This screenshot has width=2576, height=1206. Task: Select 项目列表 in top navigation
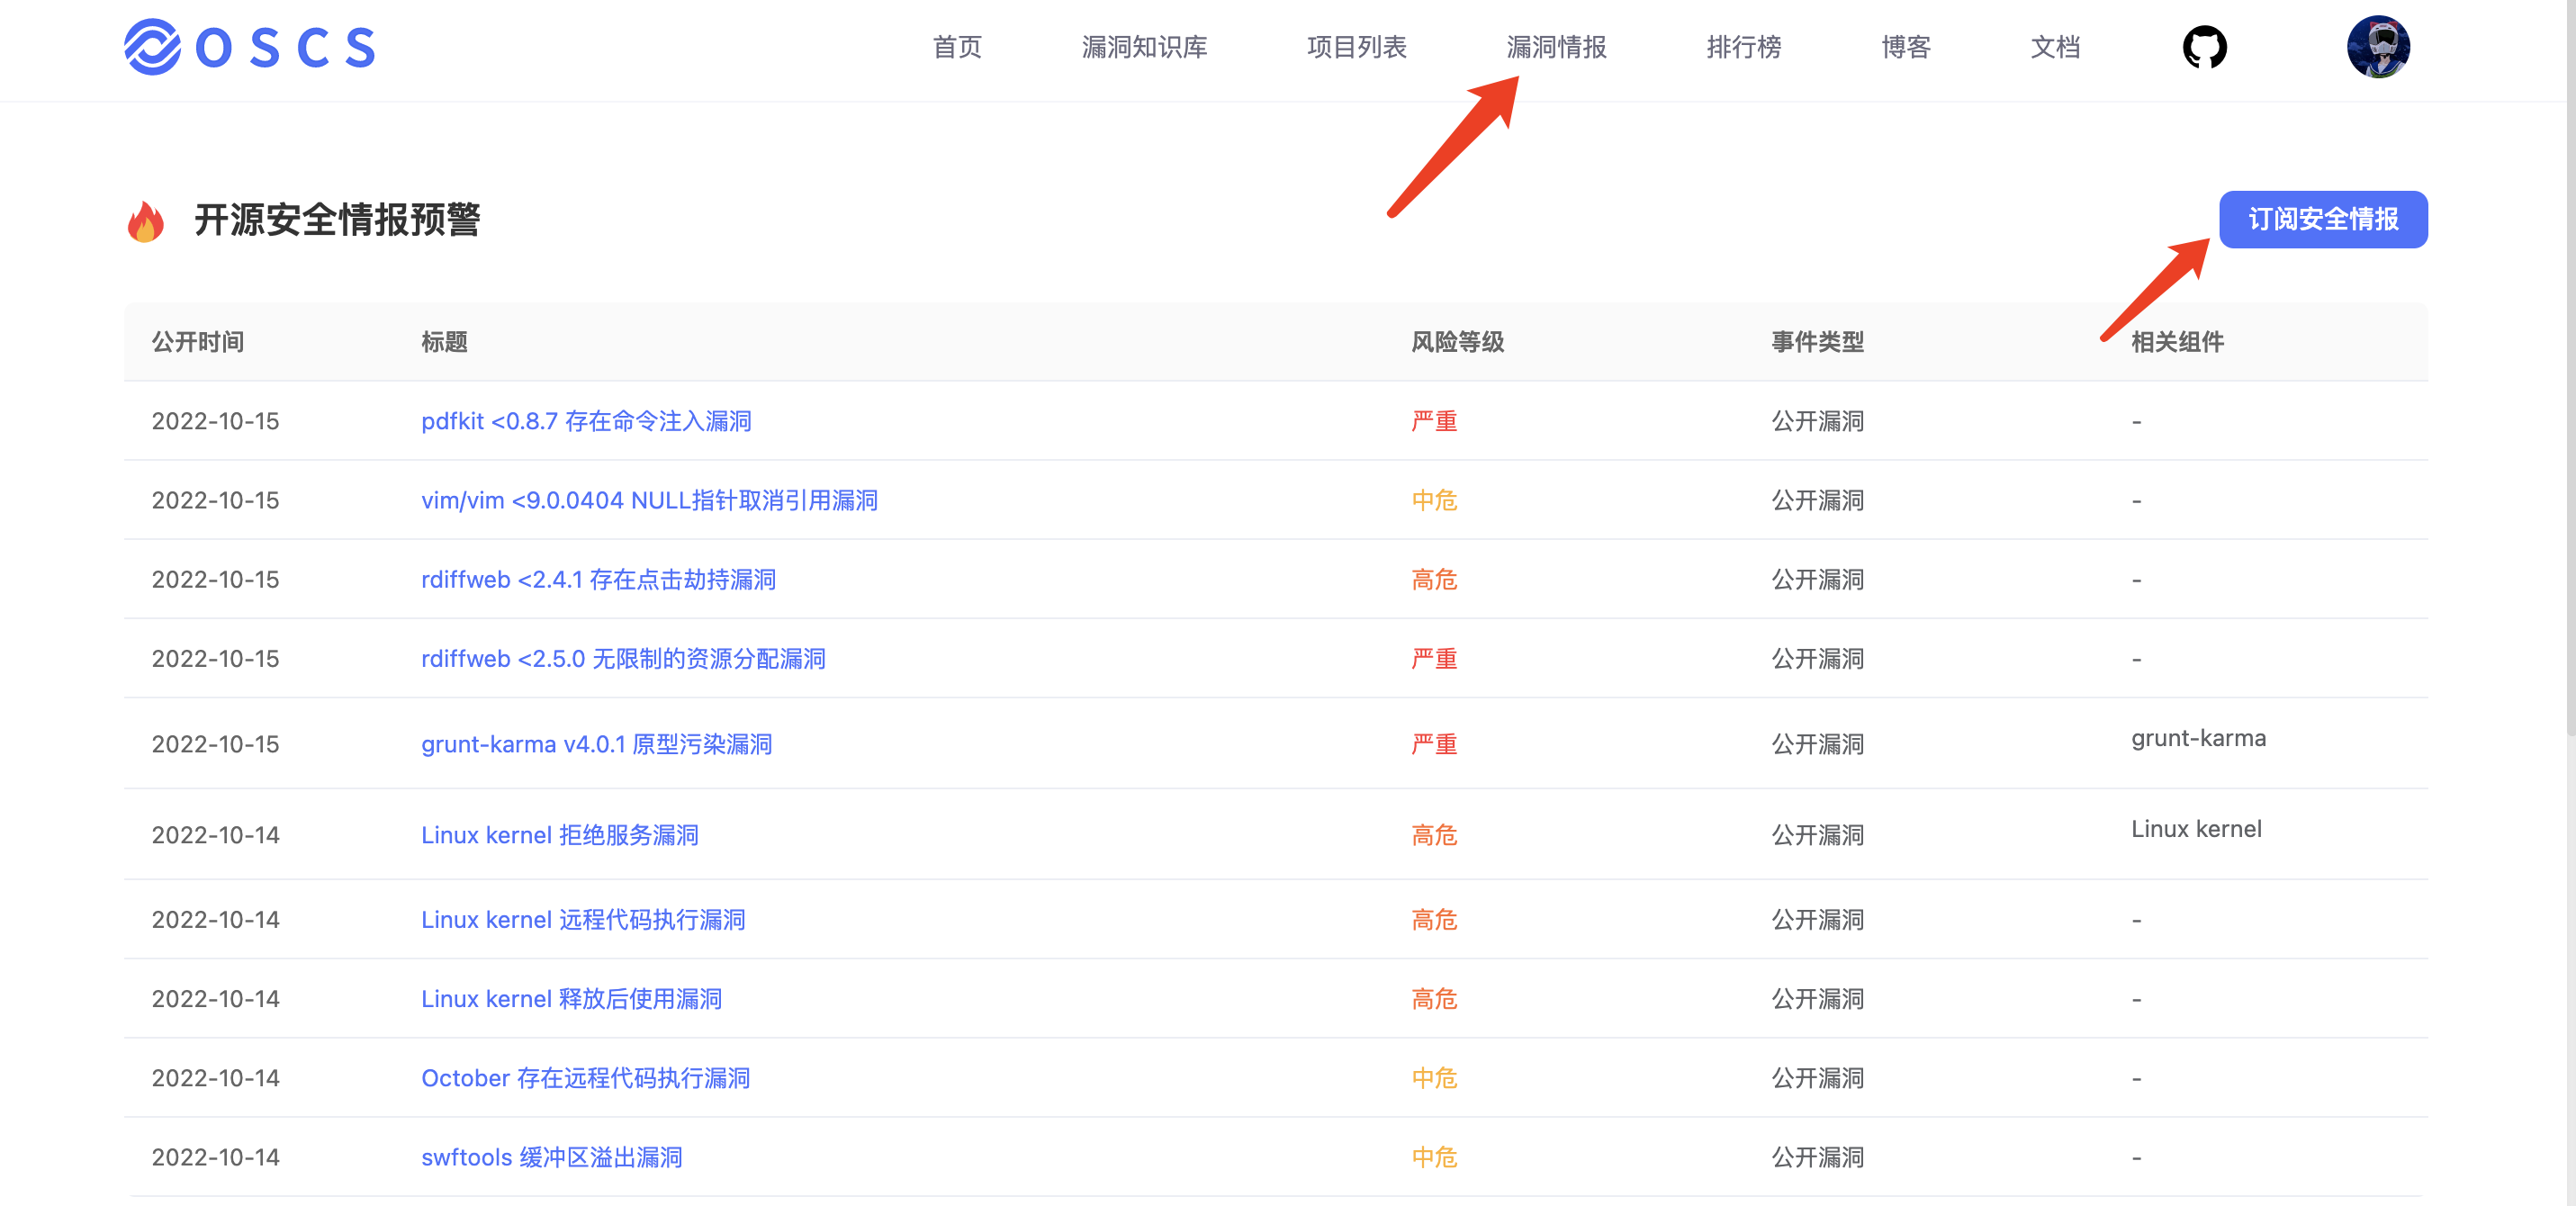1356,47
